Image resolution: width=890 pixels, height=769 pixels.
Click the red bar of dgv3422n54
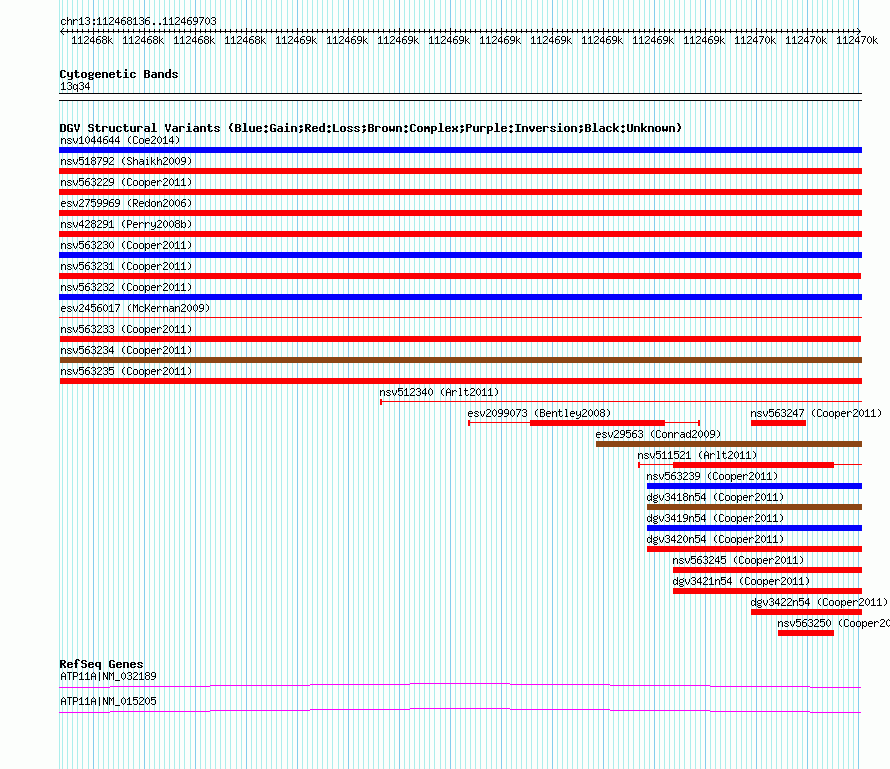point(806,612)
